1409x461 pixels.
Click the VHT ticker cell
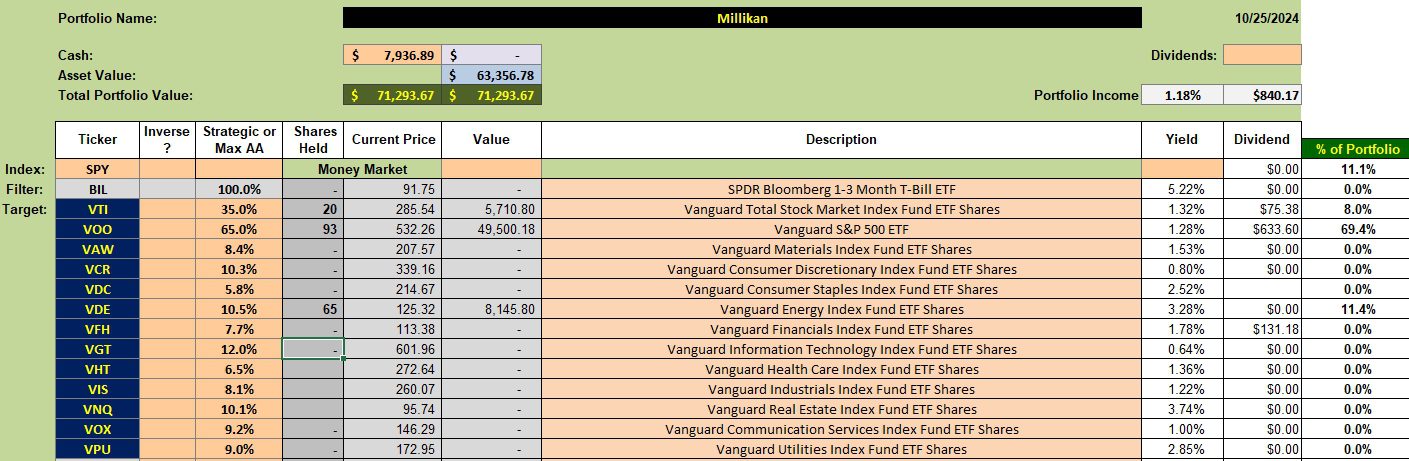click(97, 369)
